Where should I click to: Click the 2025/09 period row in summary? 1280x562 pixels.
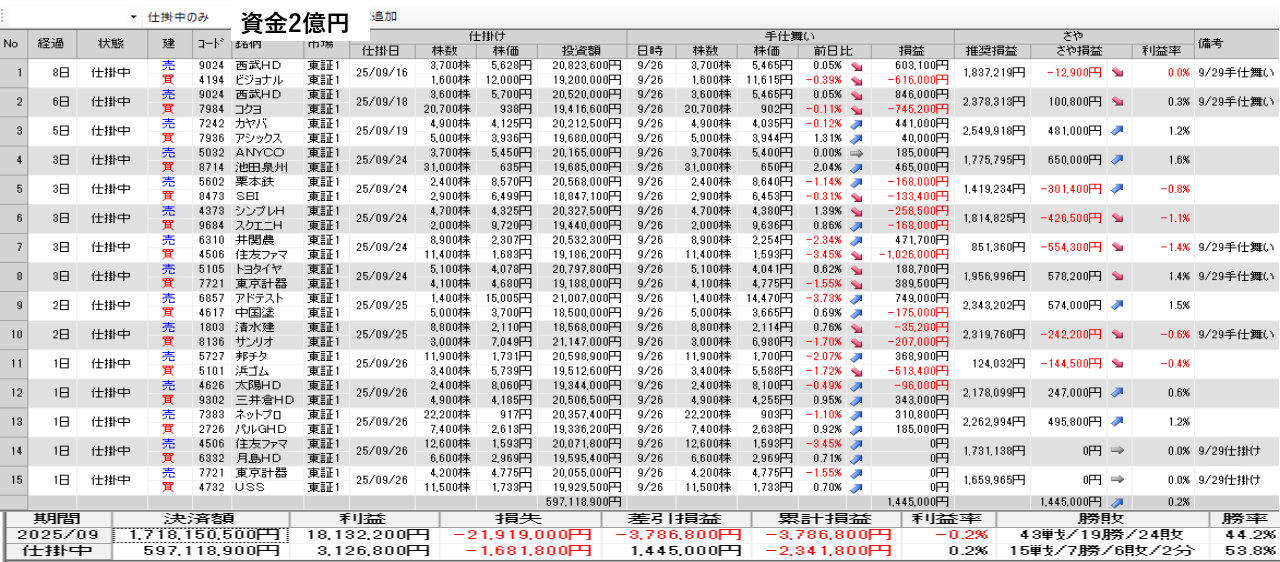click(x=57, y=535)
